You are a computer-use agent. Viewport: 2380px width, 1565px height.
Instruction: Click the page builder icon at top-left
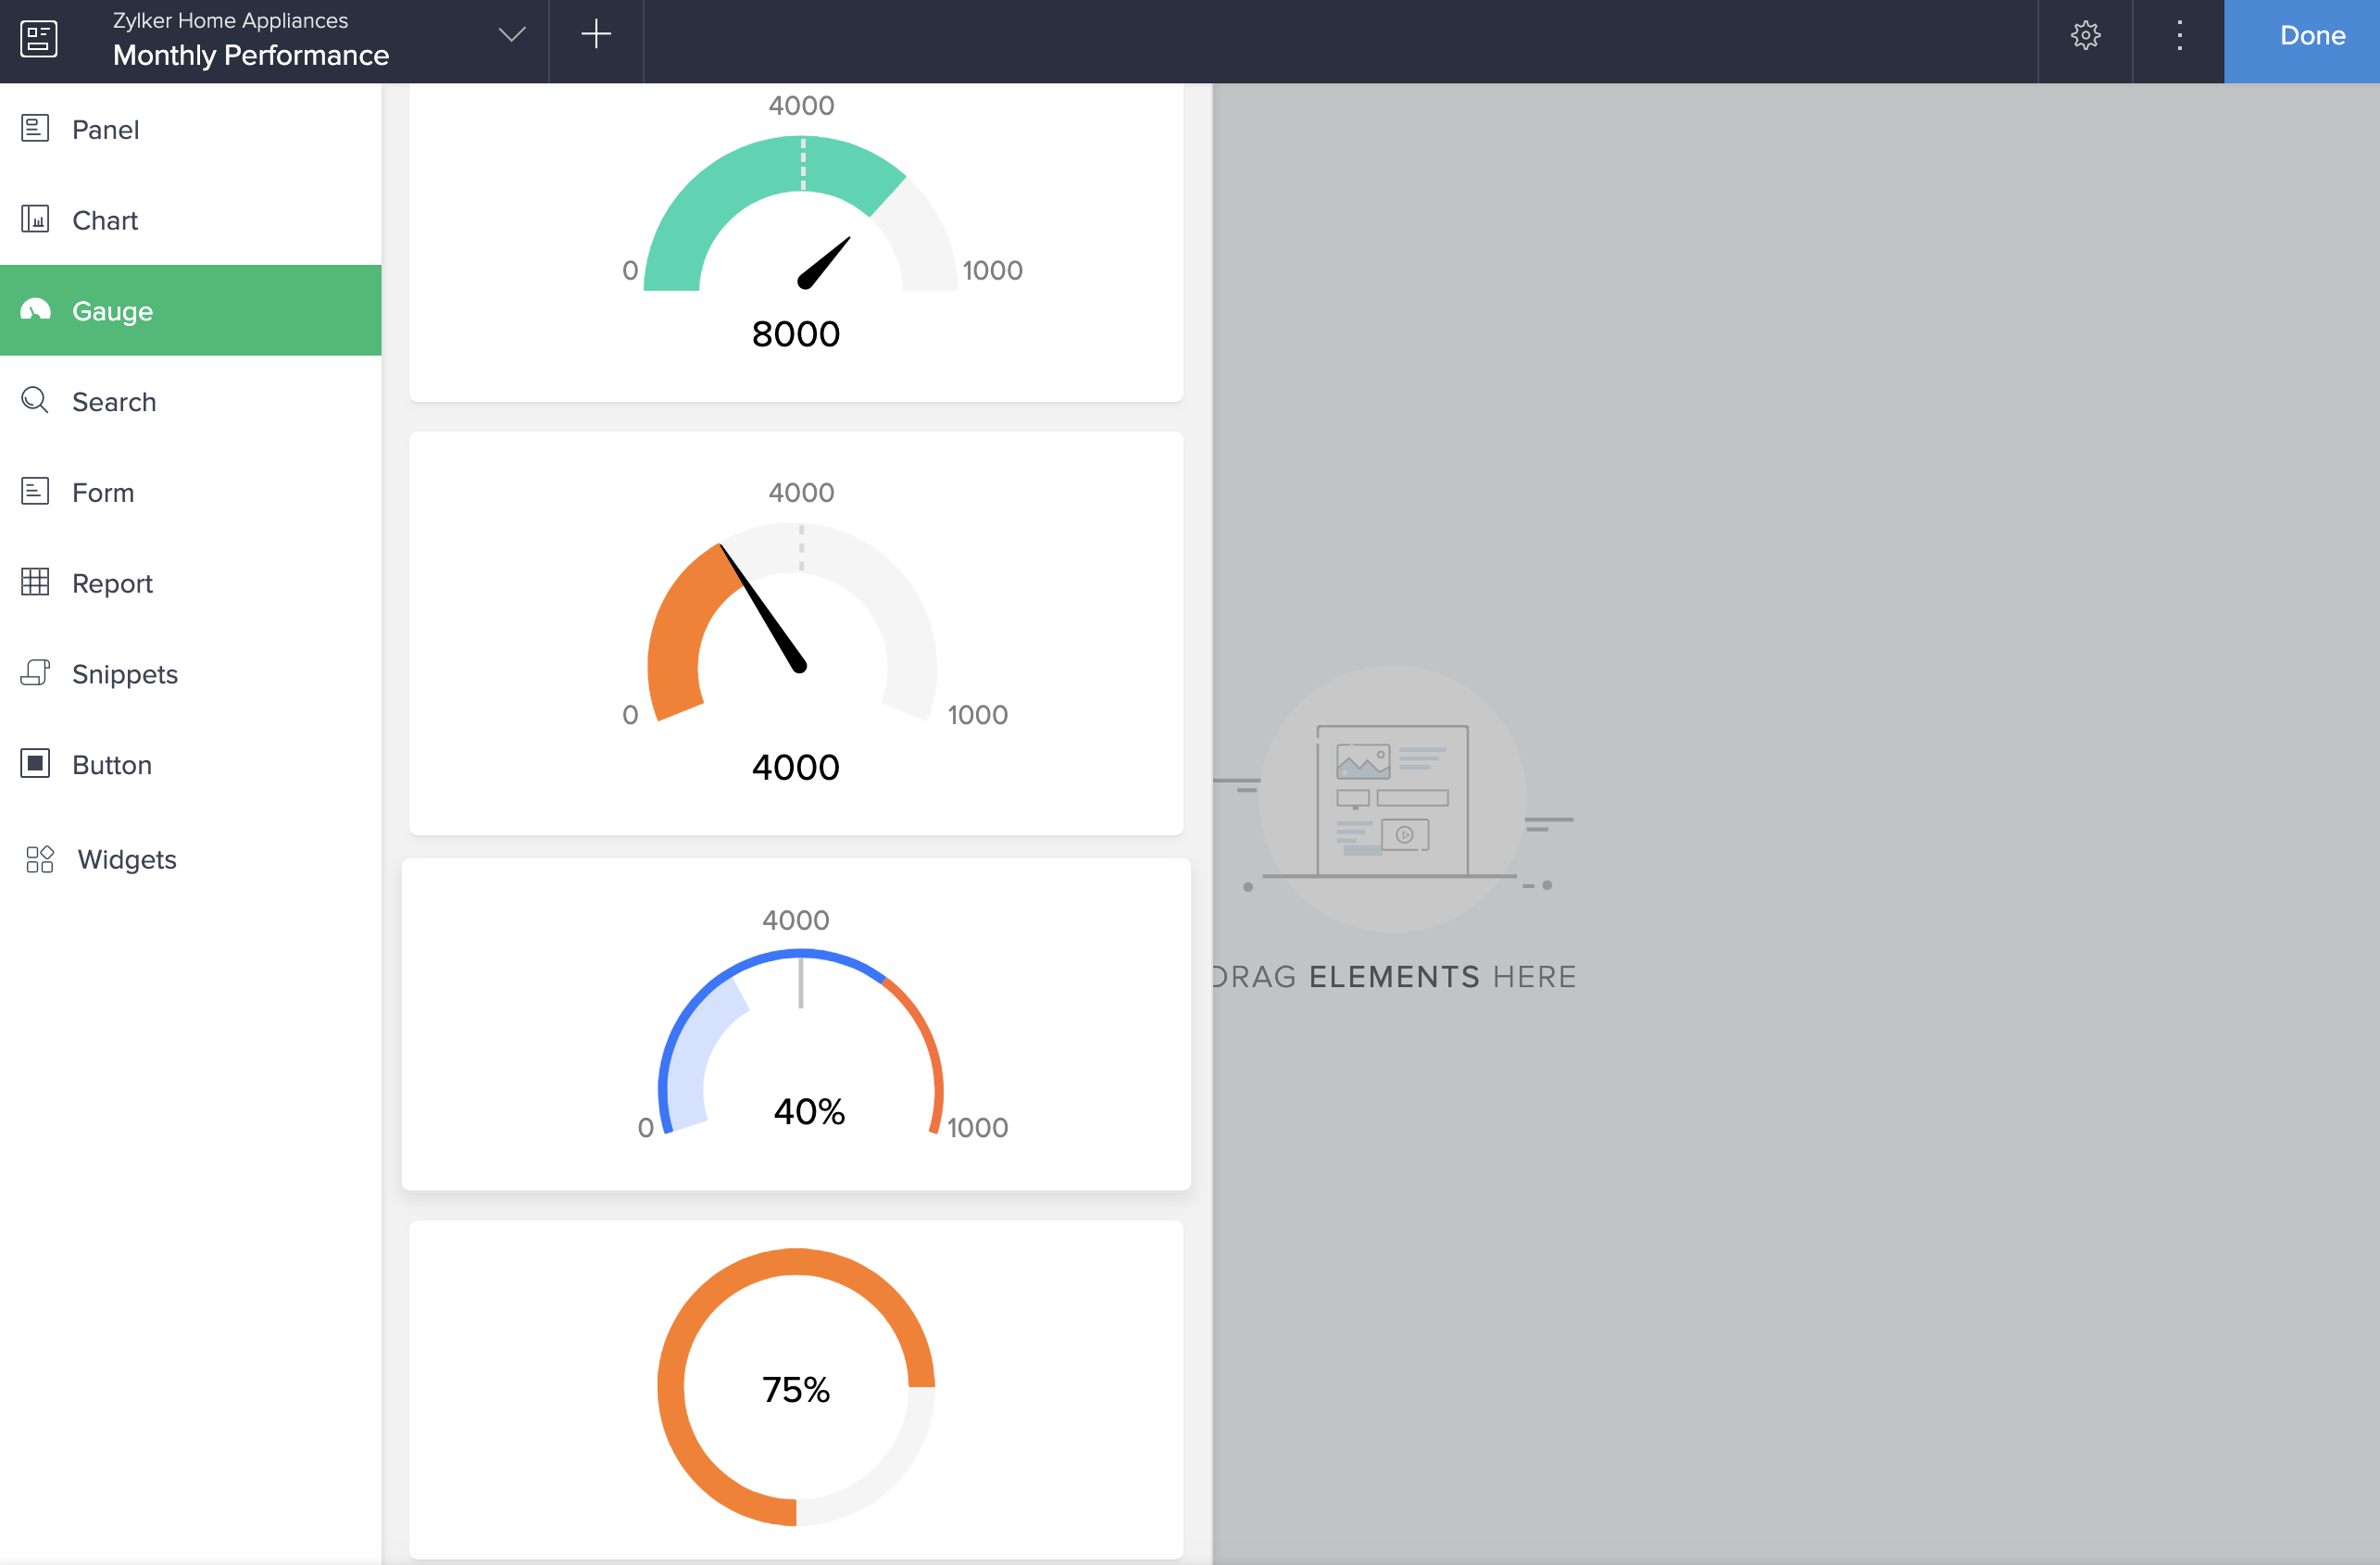pos(39,38)
